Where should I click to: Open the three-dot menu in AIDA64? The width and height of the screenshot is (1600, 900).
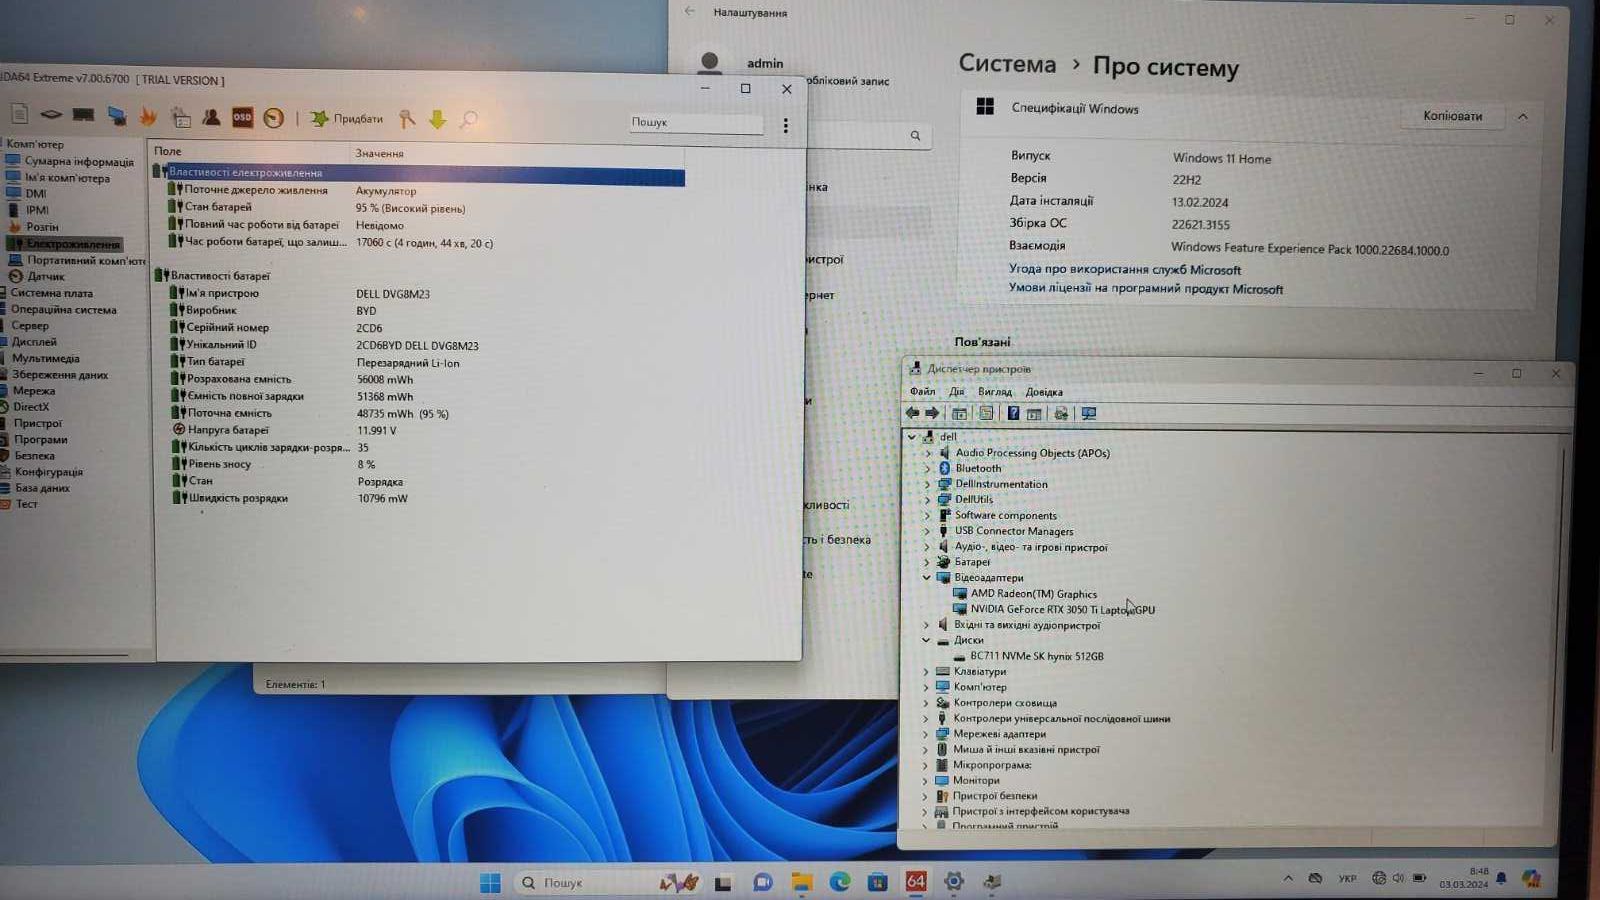[785, 125]
